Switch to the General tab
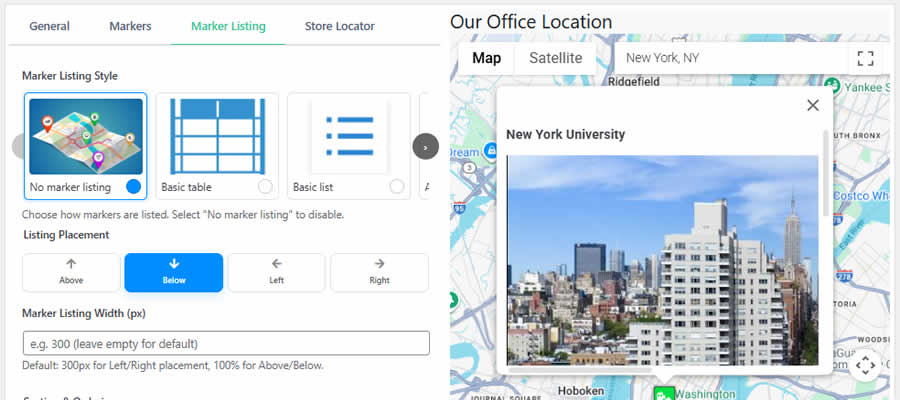The width and height of the screenshot is (900, 400). (49, 26)
